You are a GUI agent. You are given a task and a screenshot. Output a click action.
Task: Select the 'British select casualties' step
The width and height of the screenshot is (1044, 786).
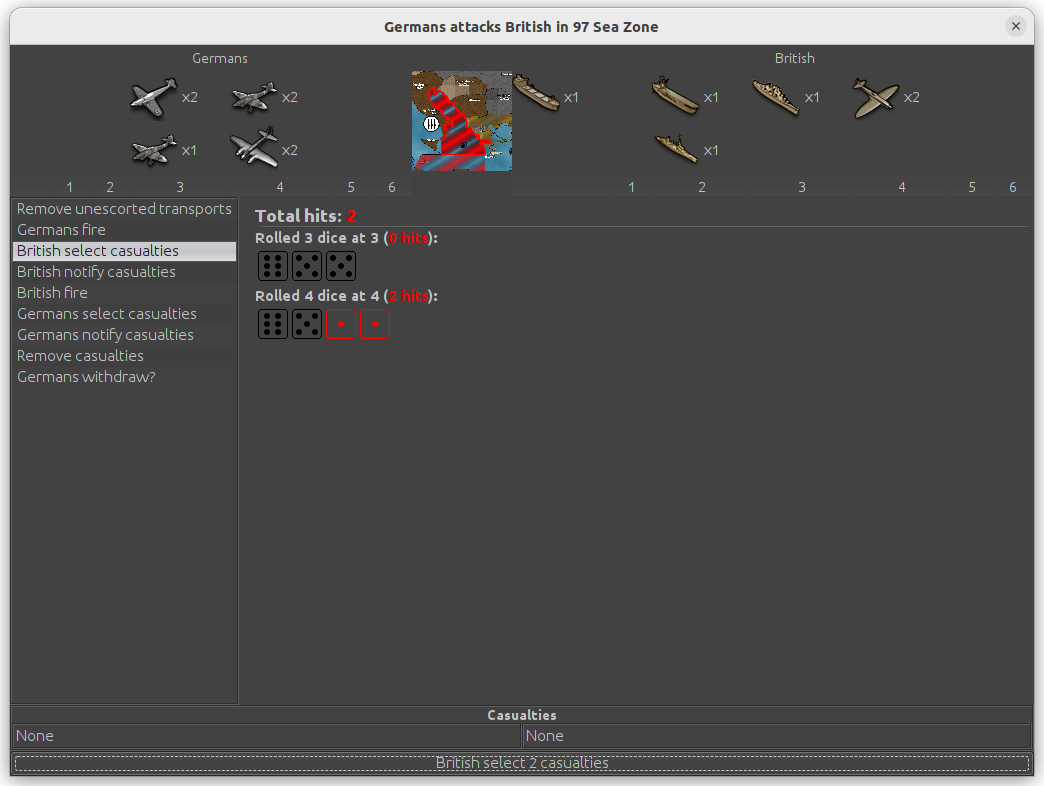point(98,251)
